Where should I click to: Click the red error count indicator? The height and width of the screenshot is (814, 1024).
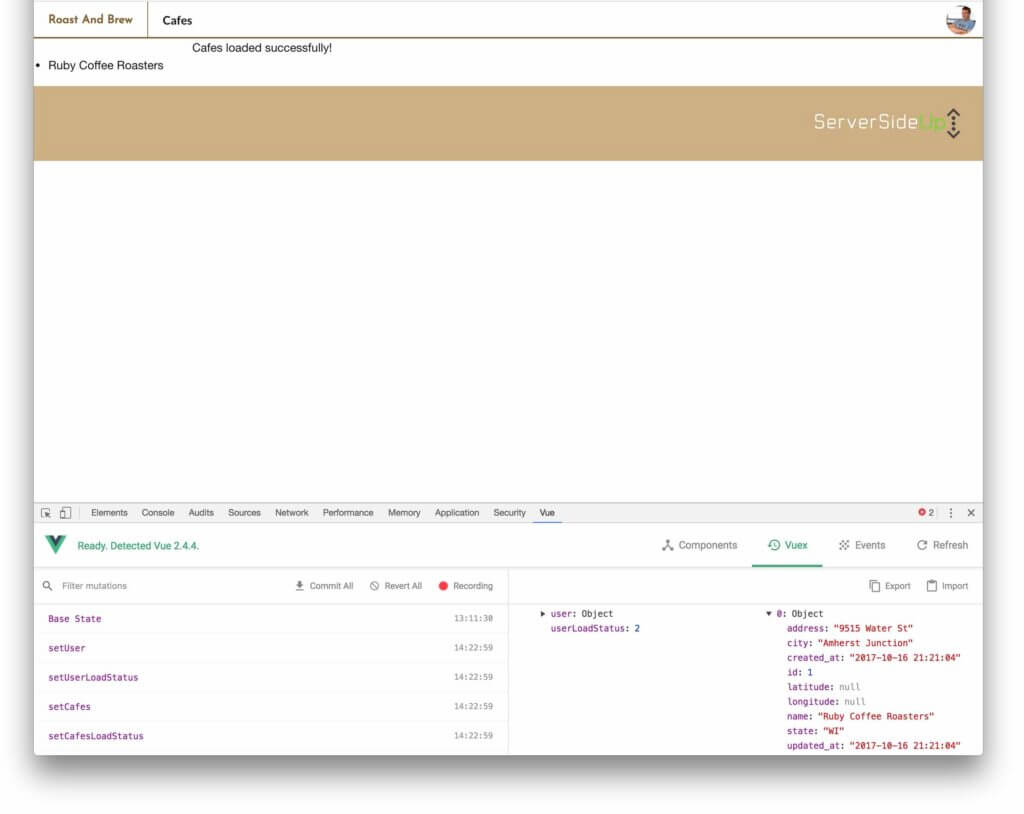click(x=925, y=513)
